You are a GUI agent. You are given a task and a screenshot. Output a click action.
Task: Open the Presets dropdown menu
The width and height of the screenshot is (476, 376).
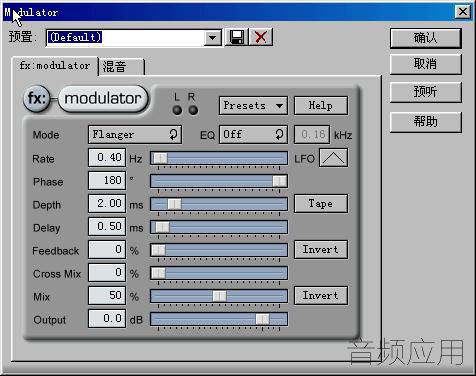(x=253, y=106)
